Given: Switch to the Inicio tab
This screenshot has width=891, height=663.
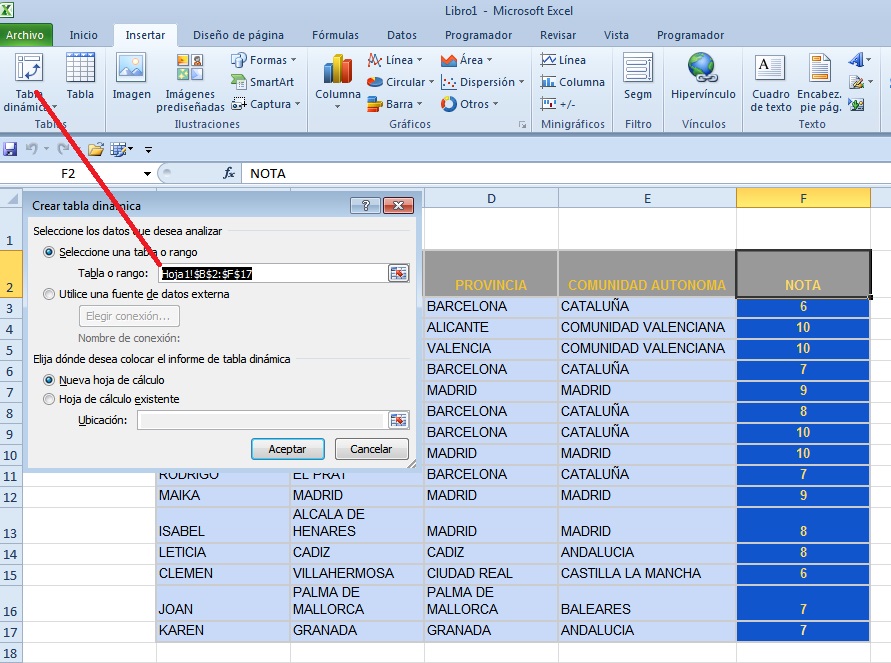Looking at the screenshot, I should 84,35.
